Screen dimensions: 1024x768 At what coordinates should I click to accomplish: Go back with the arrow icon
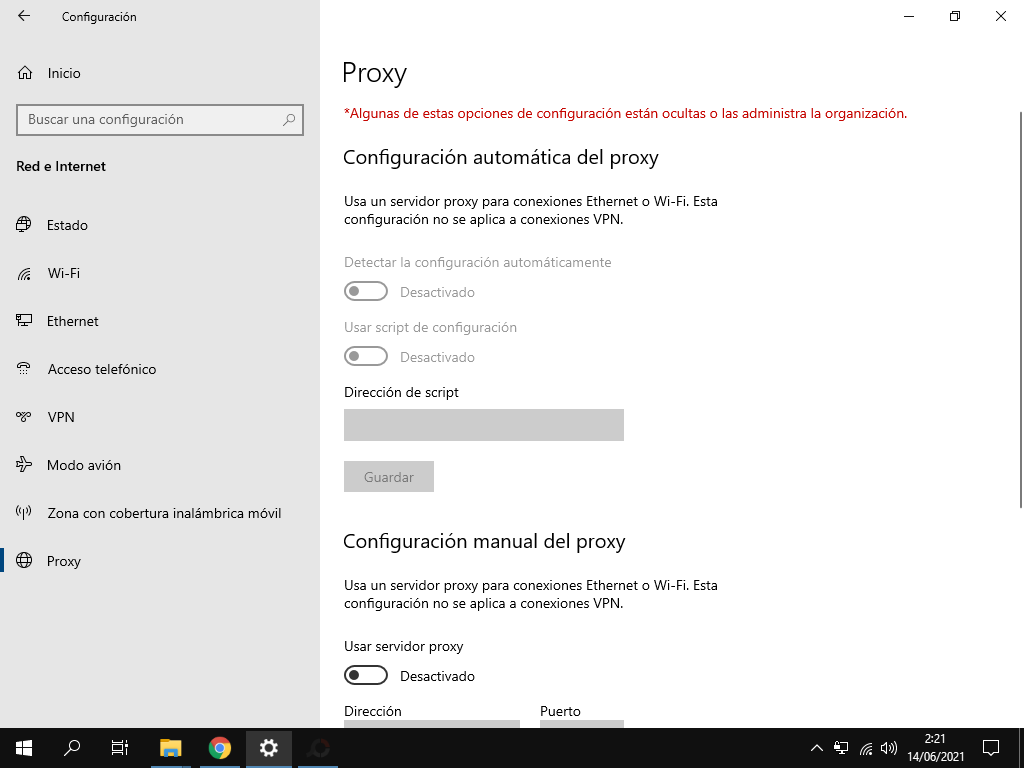(x=24, y=16)
